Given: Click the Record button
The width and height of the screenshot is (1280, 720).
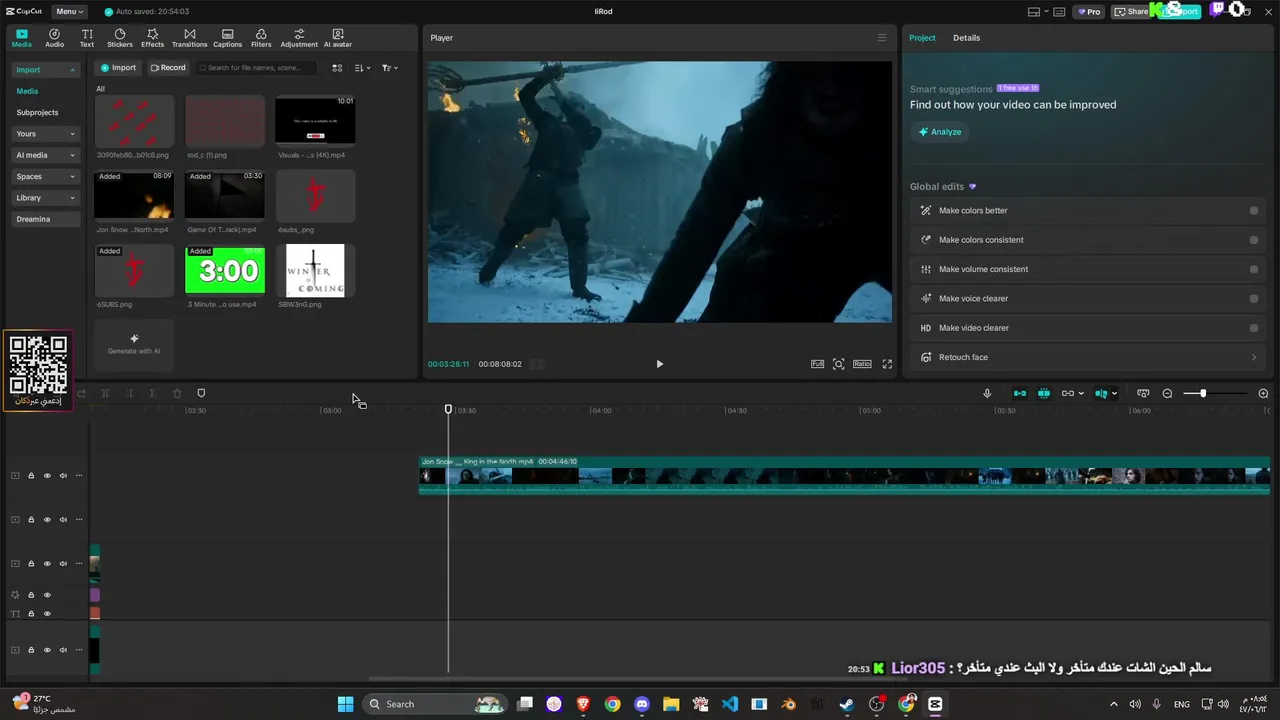Looking at the screenshot, I should tap(168, 68).
